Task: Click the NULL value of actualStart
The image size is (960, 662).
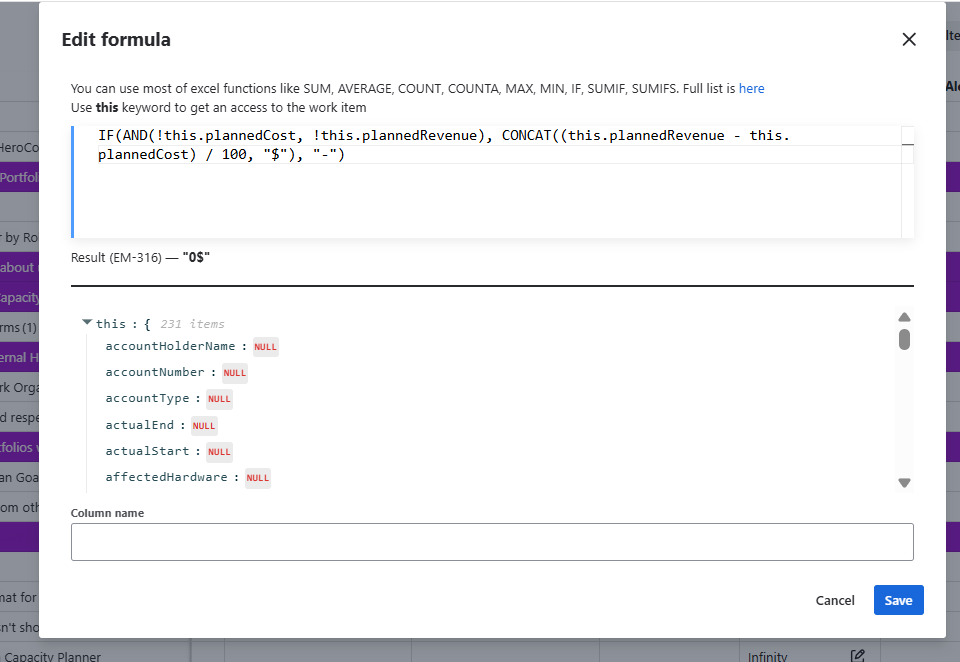Action: [x=219, y=452]
